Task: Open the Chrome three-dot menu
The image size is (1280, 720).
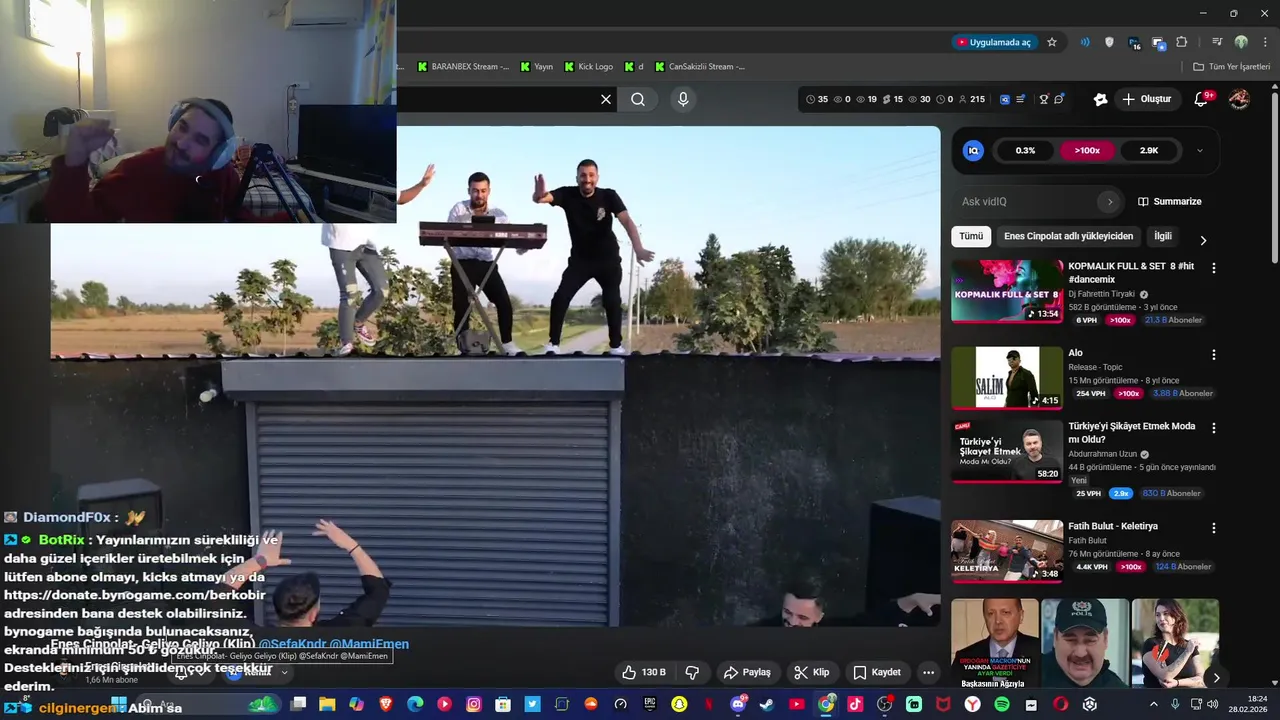Action: tap(1264, 42)
